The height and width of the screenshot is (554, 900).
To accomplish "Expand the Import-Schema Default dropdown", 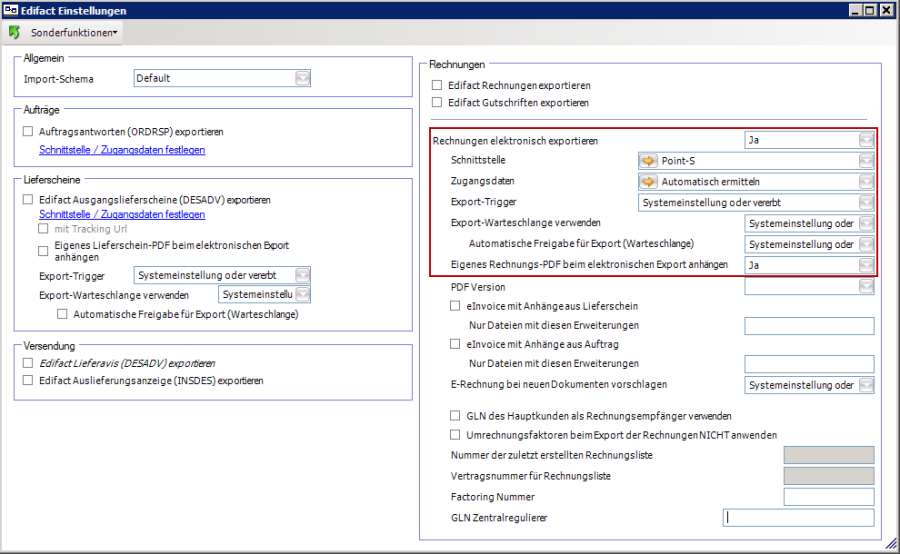I will click(x=302, y=78).
